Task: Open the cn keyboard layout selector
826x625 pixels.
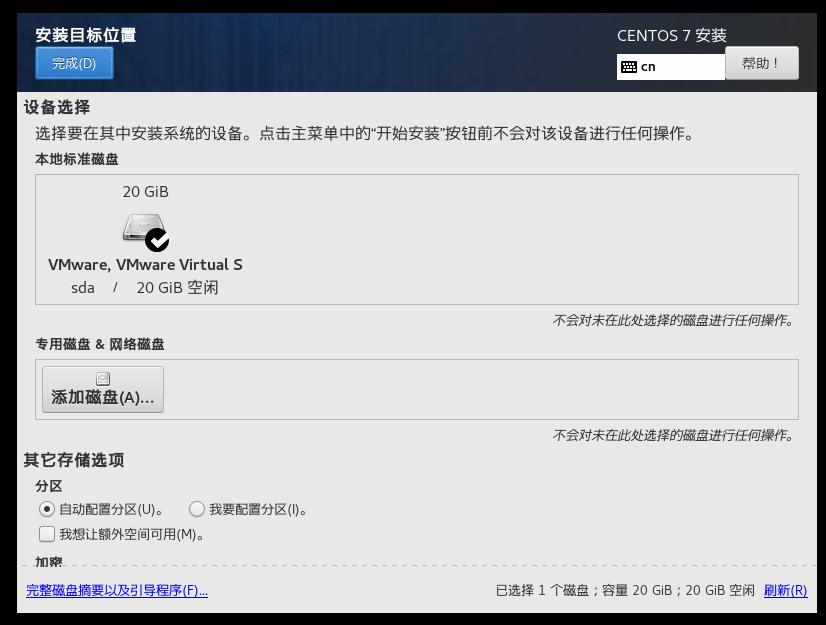Action: [x=670, y=65]
